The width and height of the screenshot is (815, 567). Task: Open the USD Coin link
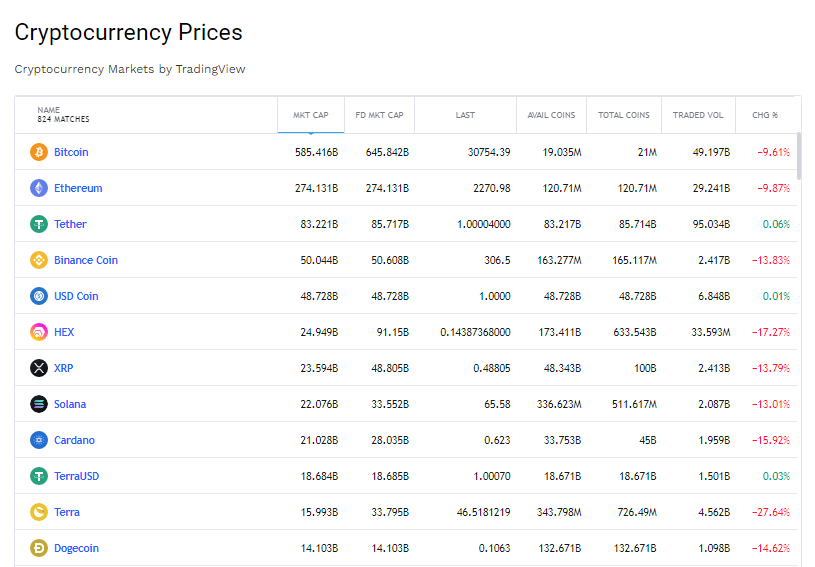point(76,296)
